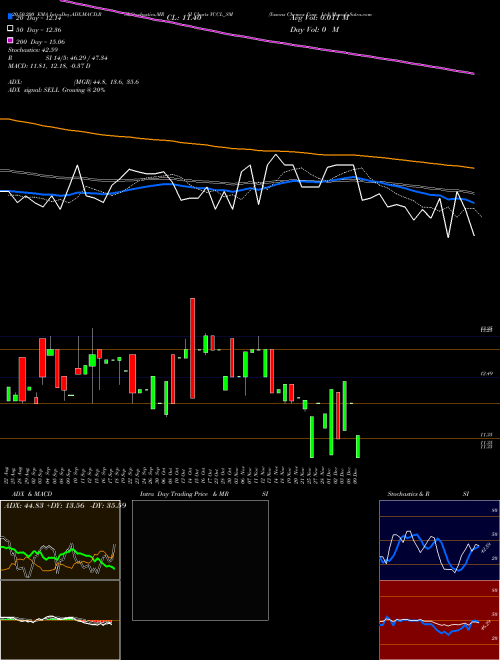Screen dimensions: 500x660
Task: Click the 'Intra Day Trading Price & MR' heading
Action: [184, 494]
